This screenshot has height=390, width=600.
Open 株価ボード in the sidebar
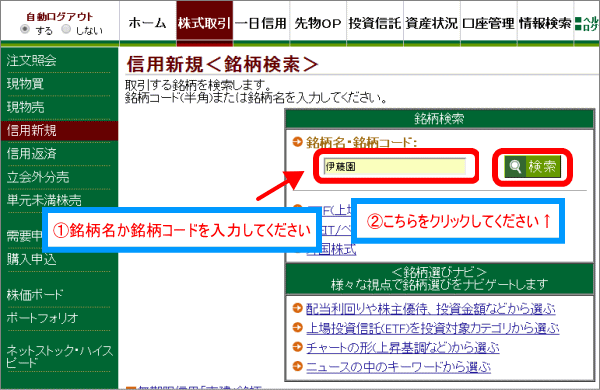pyautogui.click(x=34, y=294)
